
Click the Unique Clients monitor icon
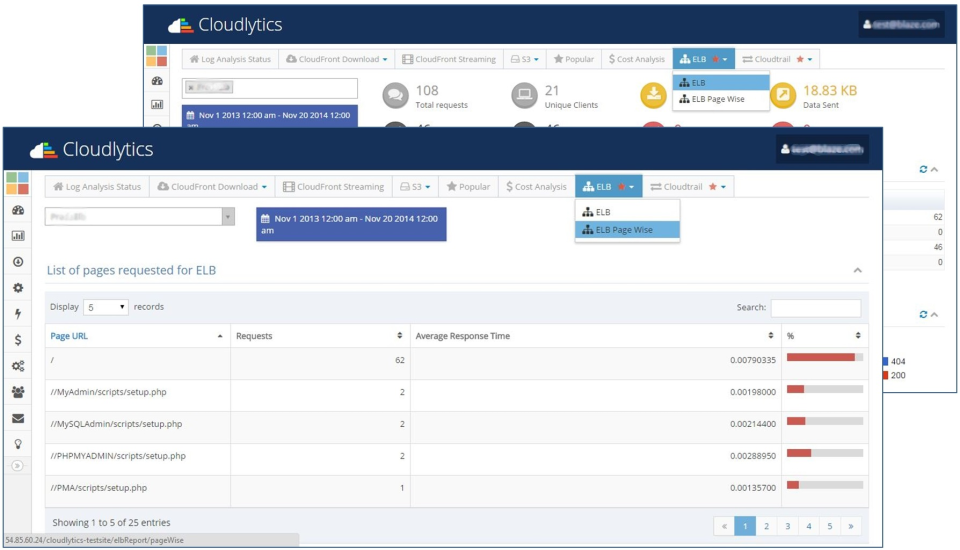(x=524, y=96)
